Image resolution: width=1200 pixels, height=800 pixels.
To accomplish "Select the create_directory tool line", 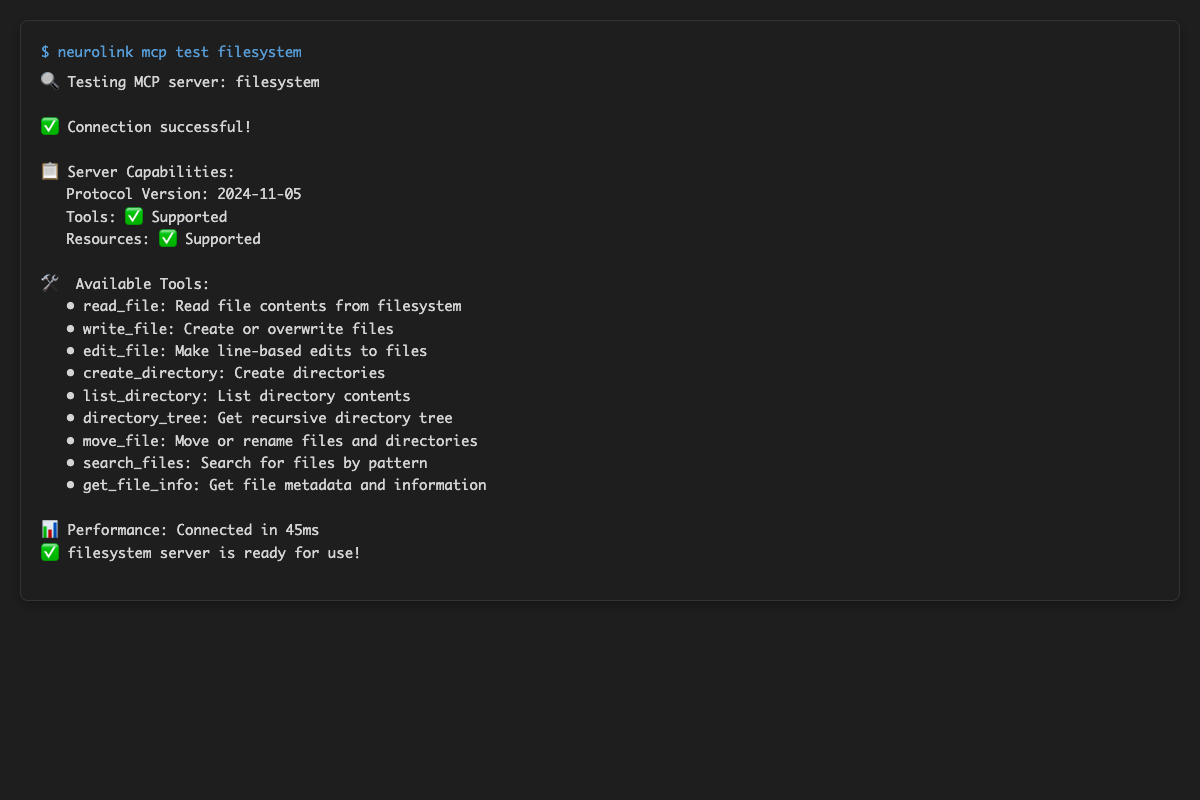I will pyautogui.click(x=233, y=373).
